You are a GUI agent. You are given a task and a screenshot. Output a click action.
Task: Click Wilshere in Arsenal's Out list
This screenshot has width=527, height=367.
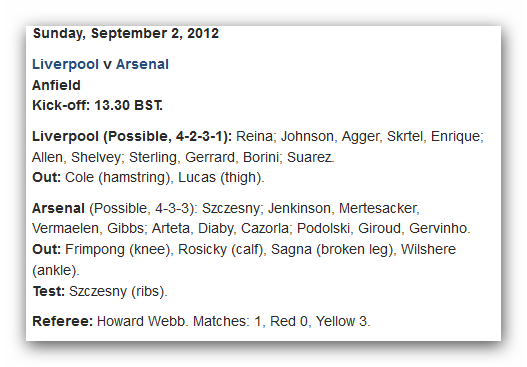tap(429, 249)
